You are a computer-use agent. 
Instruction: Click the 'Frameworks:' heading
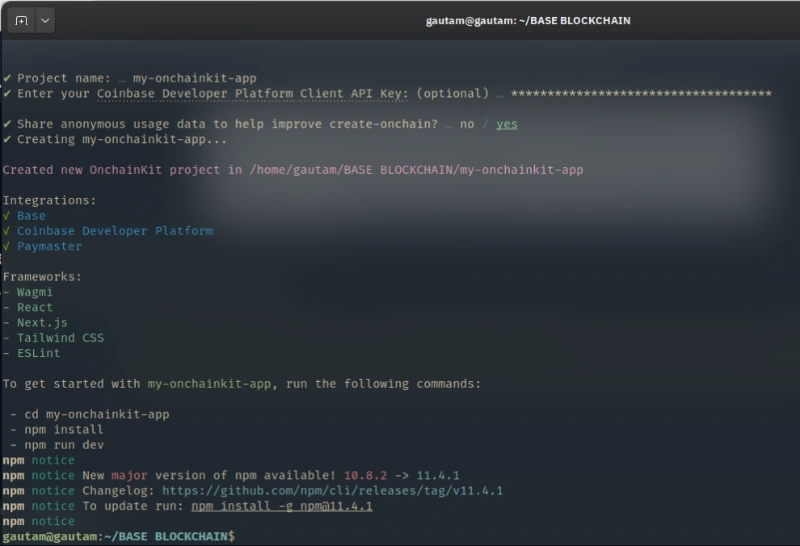tap(42, 277)
